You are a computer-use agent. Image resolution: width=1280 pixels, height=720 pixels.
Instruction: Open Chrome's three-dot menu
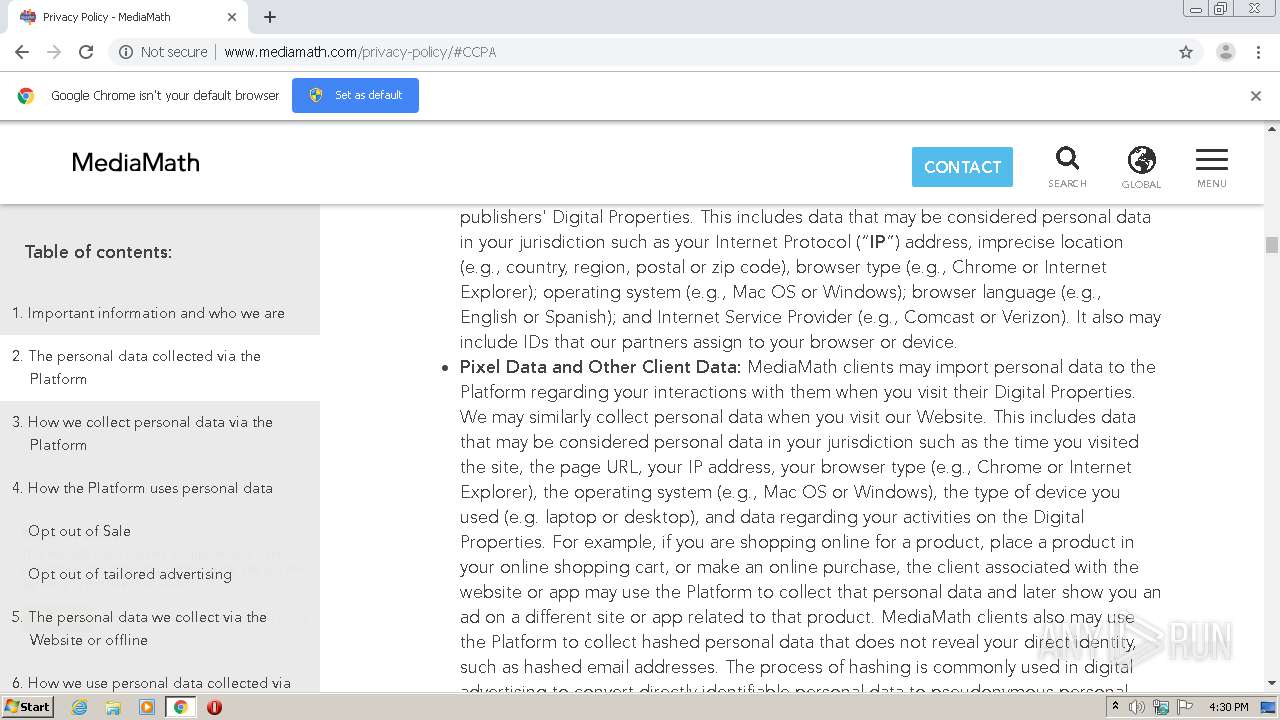tap(1259, 52)
